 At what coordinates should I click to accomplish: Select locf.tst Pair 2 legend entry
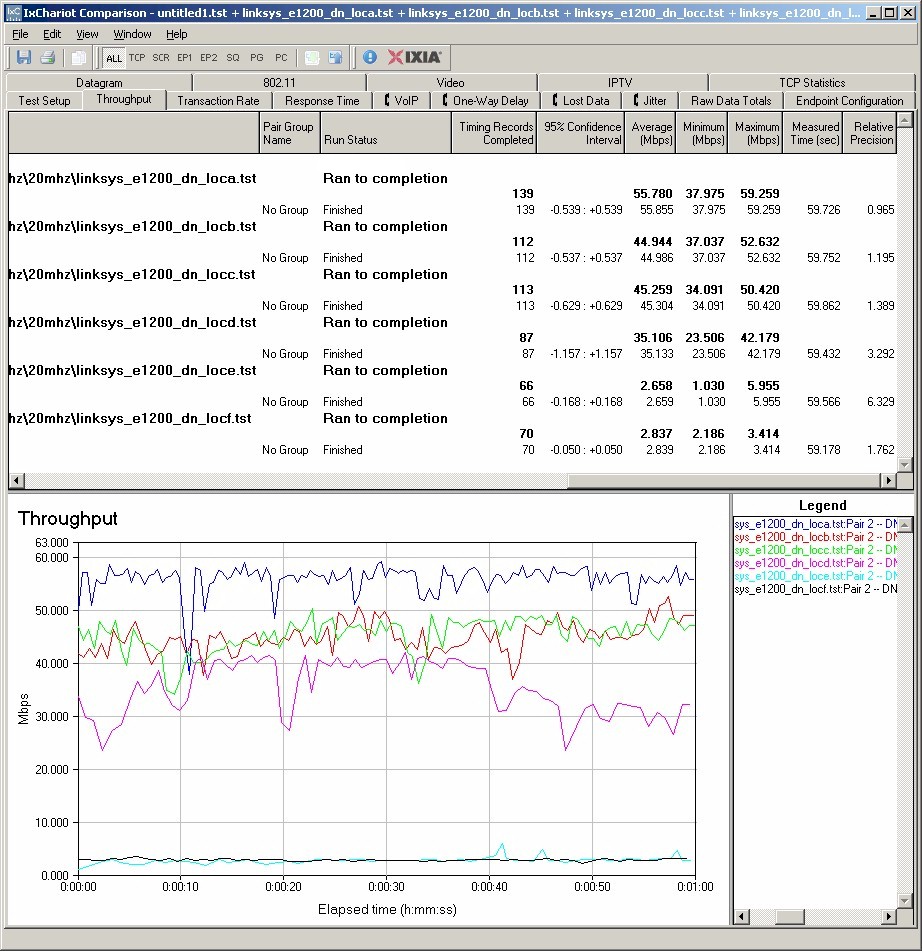(x=815, y=589)
